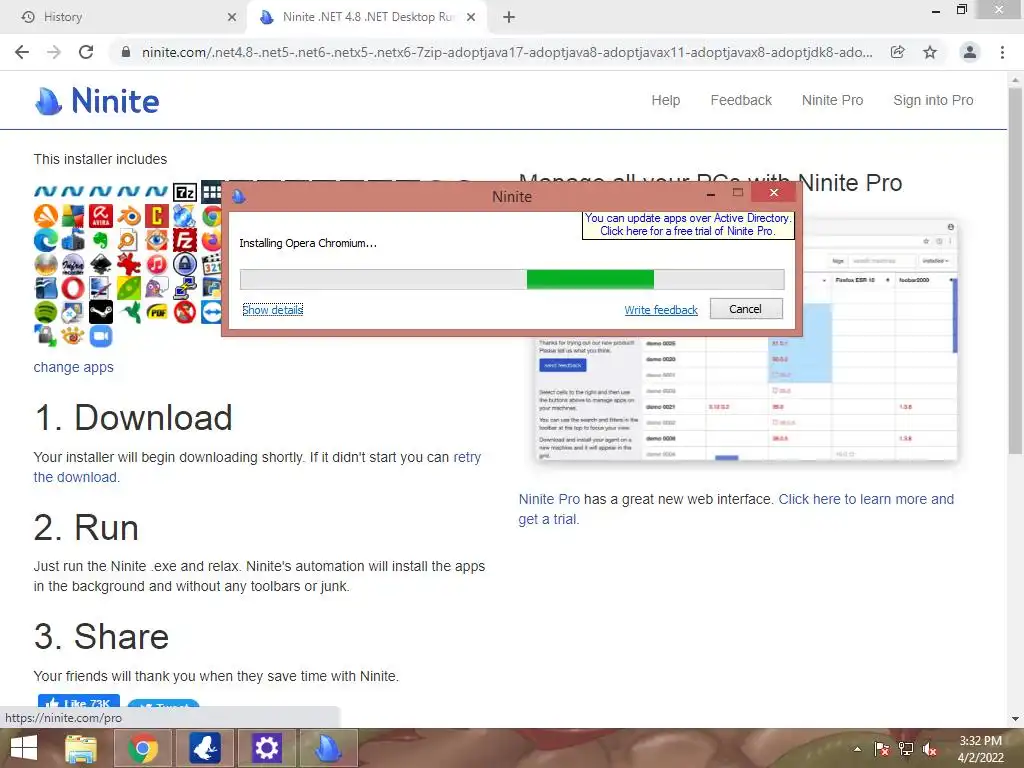
Task: Click the blue Zoom camera icon
Action: click(101, 336)
